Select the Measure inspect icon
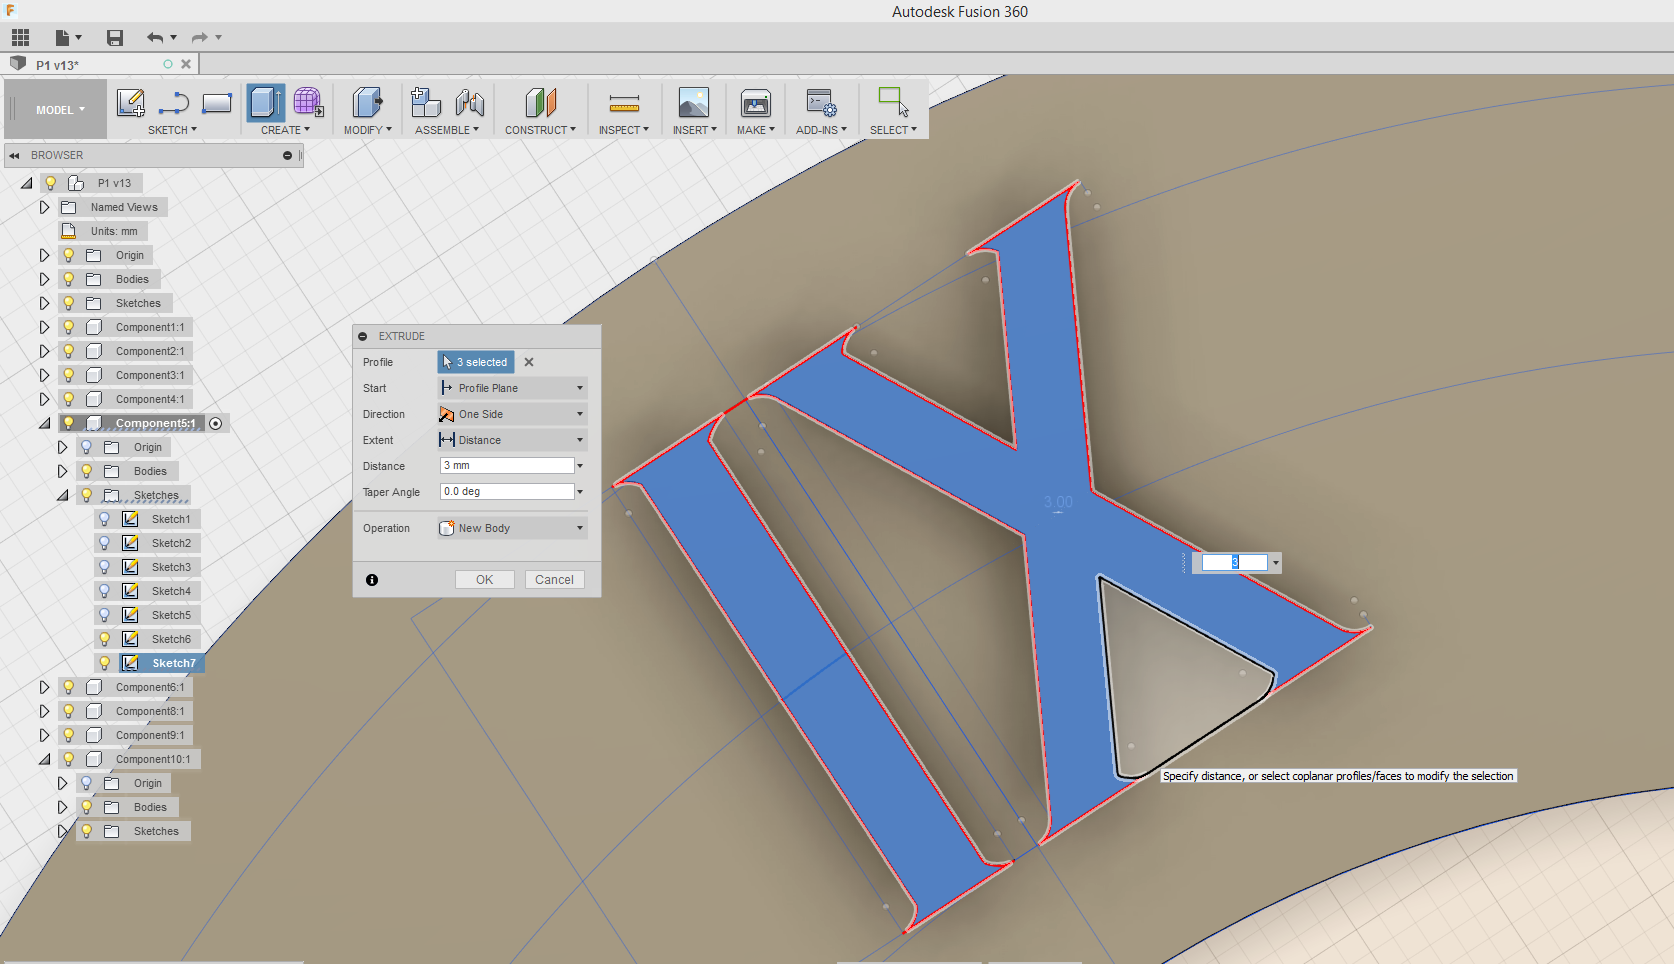The width and height of the screenshot is (1674, 964). pos(624,103)
